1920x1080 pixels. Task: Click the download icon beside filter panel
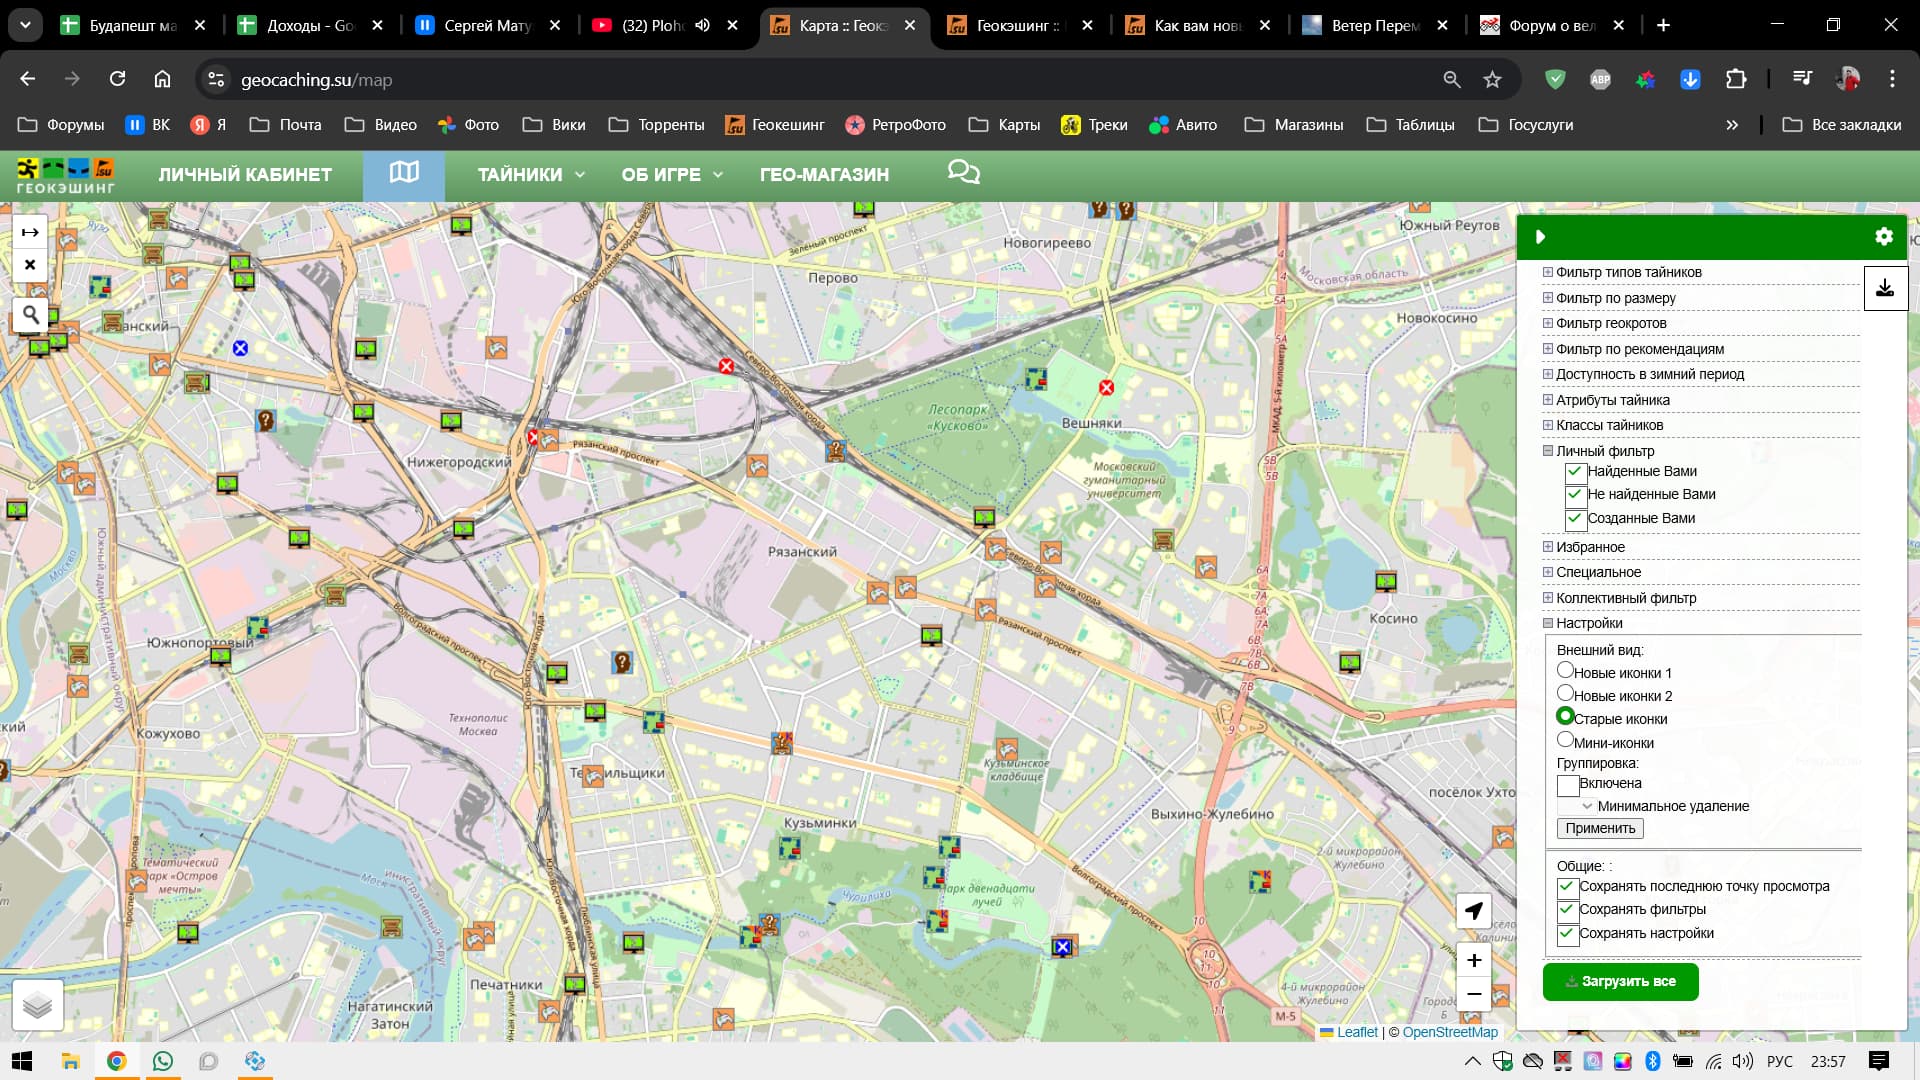(x=1885, y=288)
